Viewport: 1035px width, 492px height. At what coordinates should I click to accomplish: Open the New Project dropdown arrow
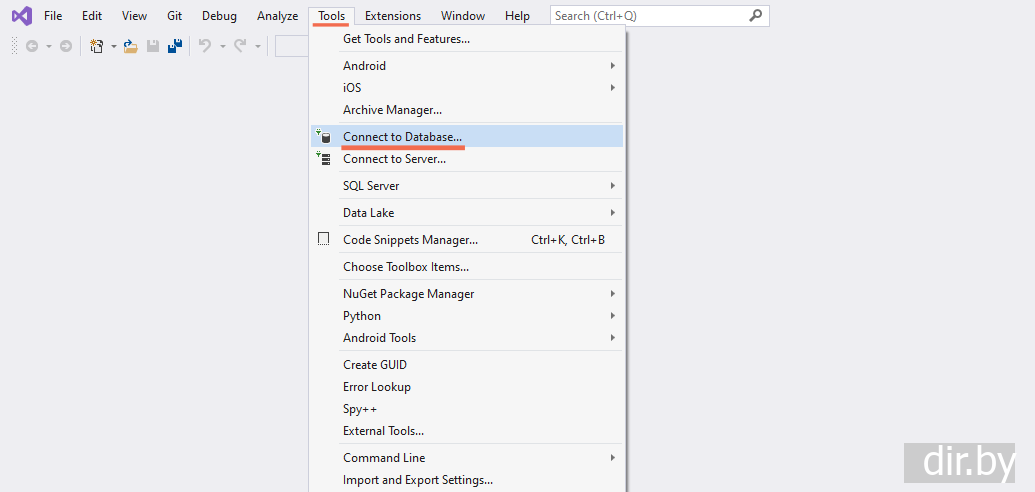pyautogui.click(x=114, y=46)
